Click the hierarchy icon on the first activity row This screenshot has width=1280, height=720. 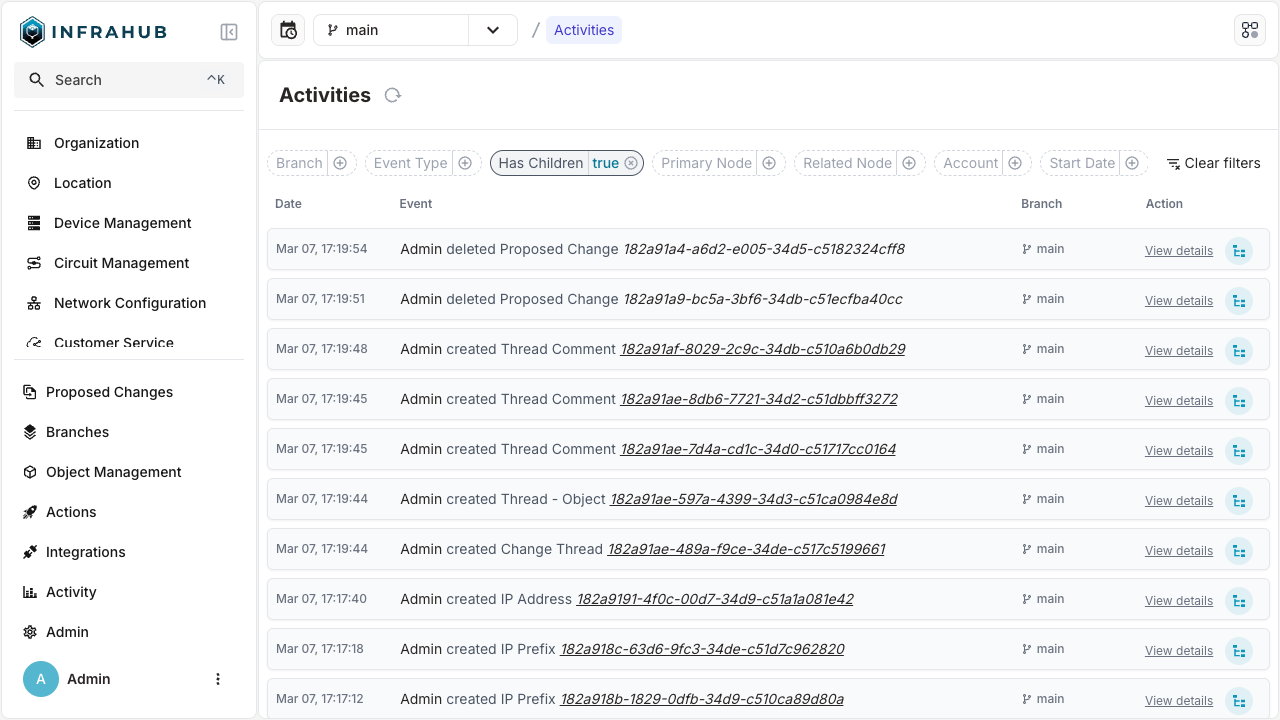[1239, 251]
